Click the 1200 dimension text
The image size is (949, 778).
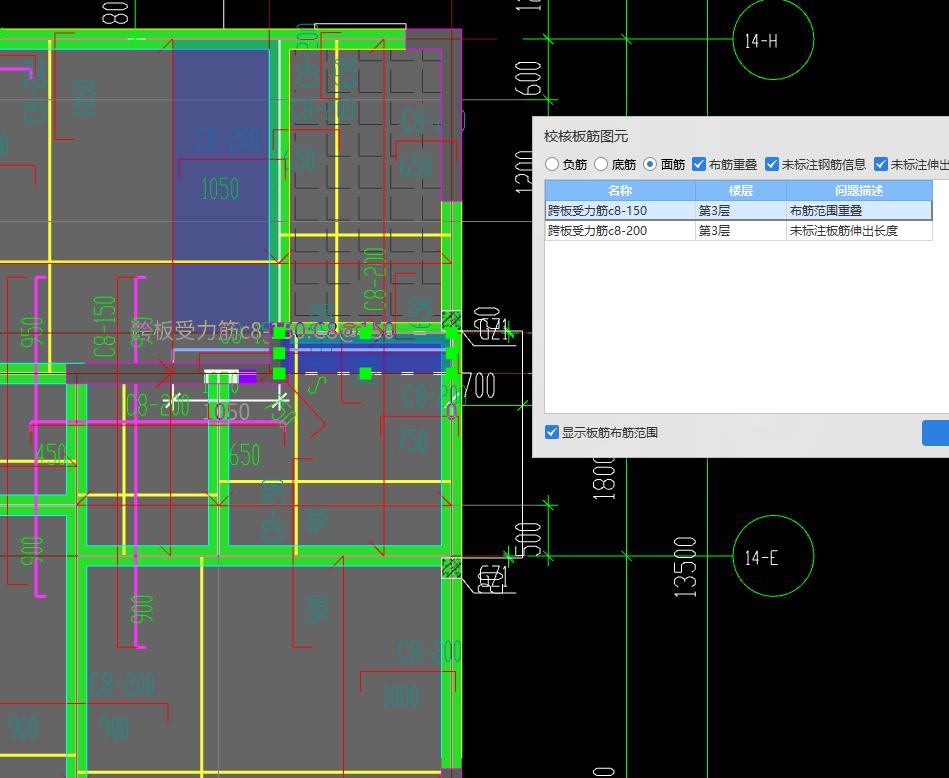[524, 172]
